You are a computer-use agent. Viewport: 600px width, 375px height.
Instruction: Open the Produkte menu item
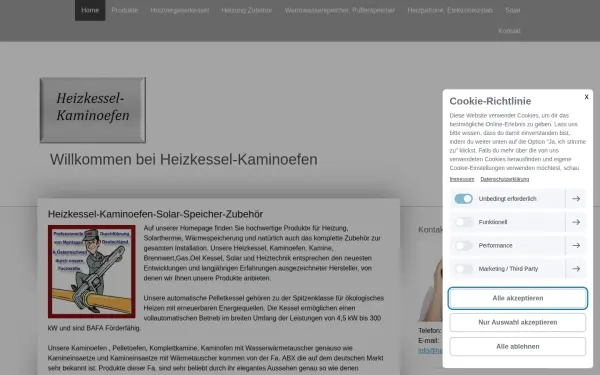(x=125, y=10)
